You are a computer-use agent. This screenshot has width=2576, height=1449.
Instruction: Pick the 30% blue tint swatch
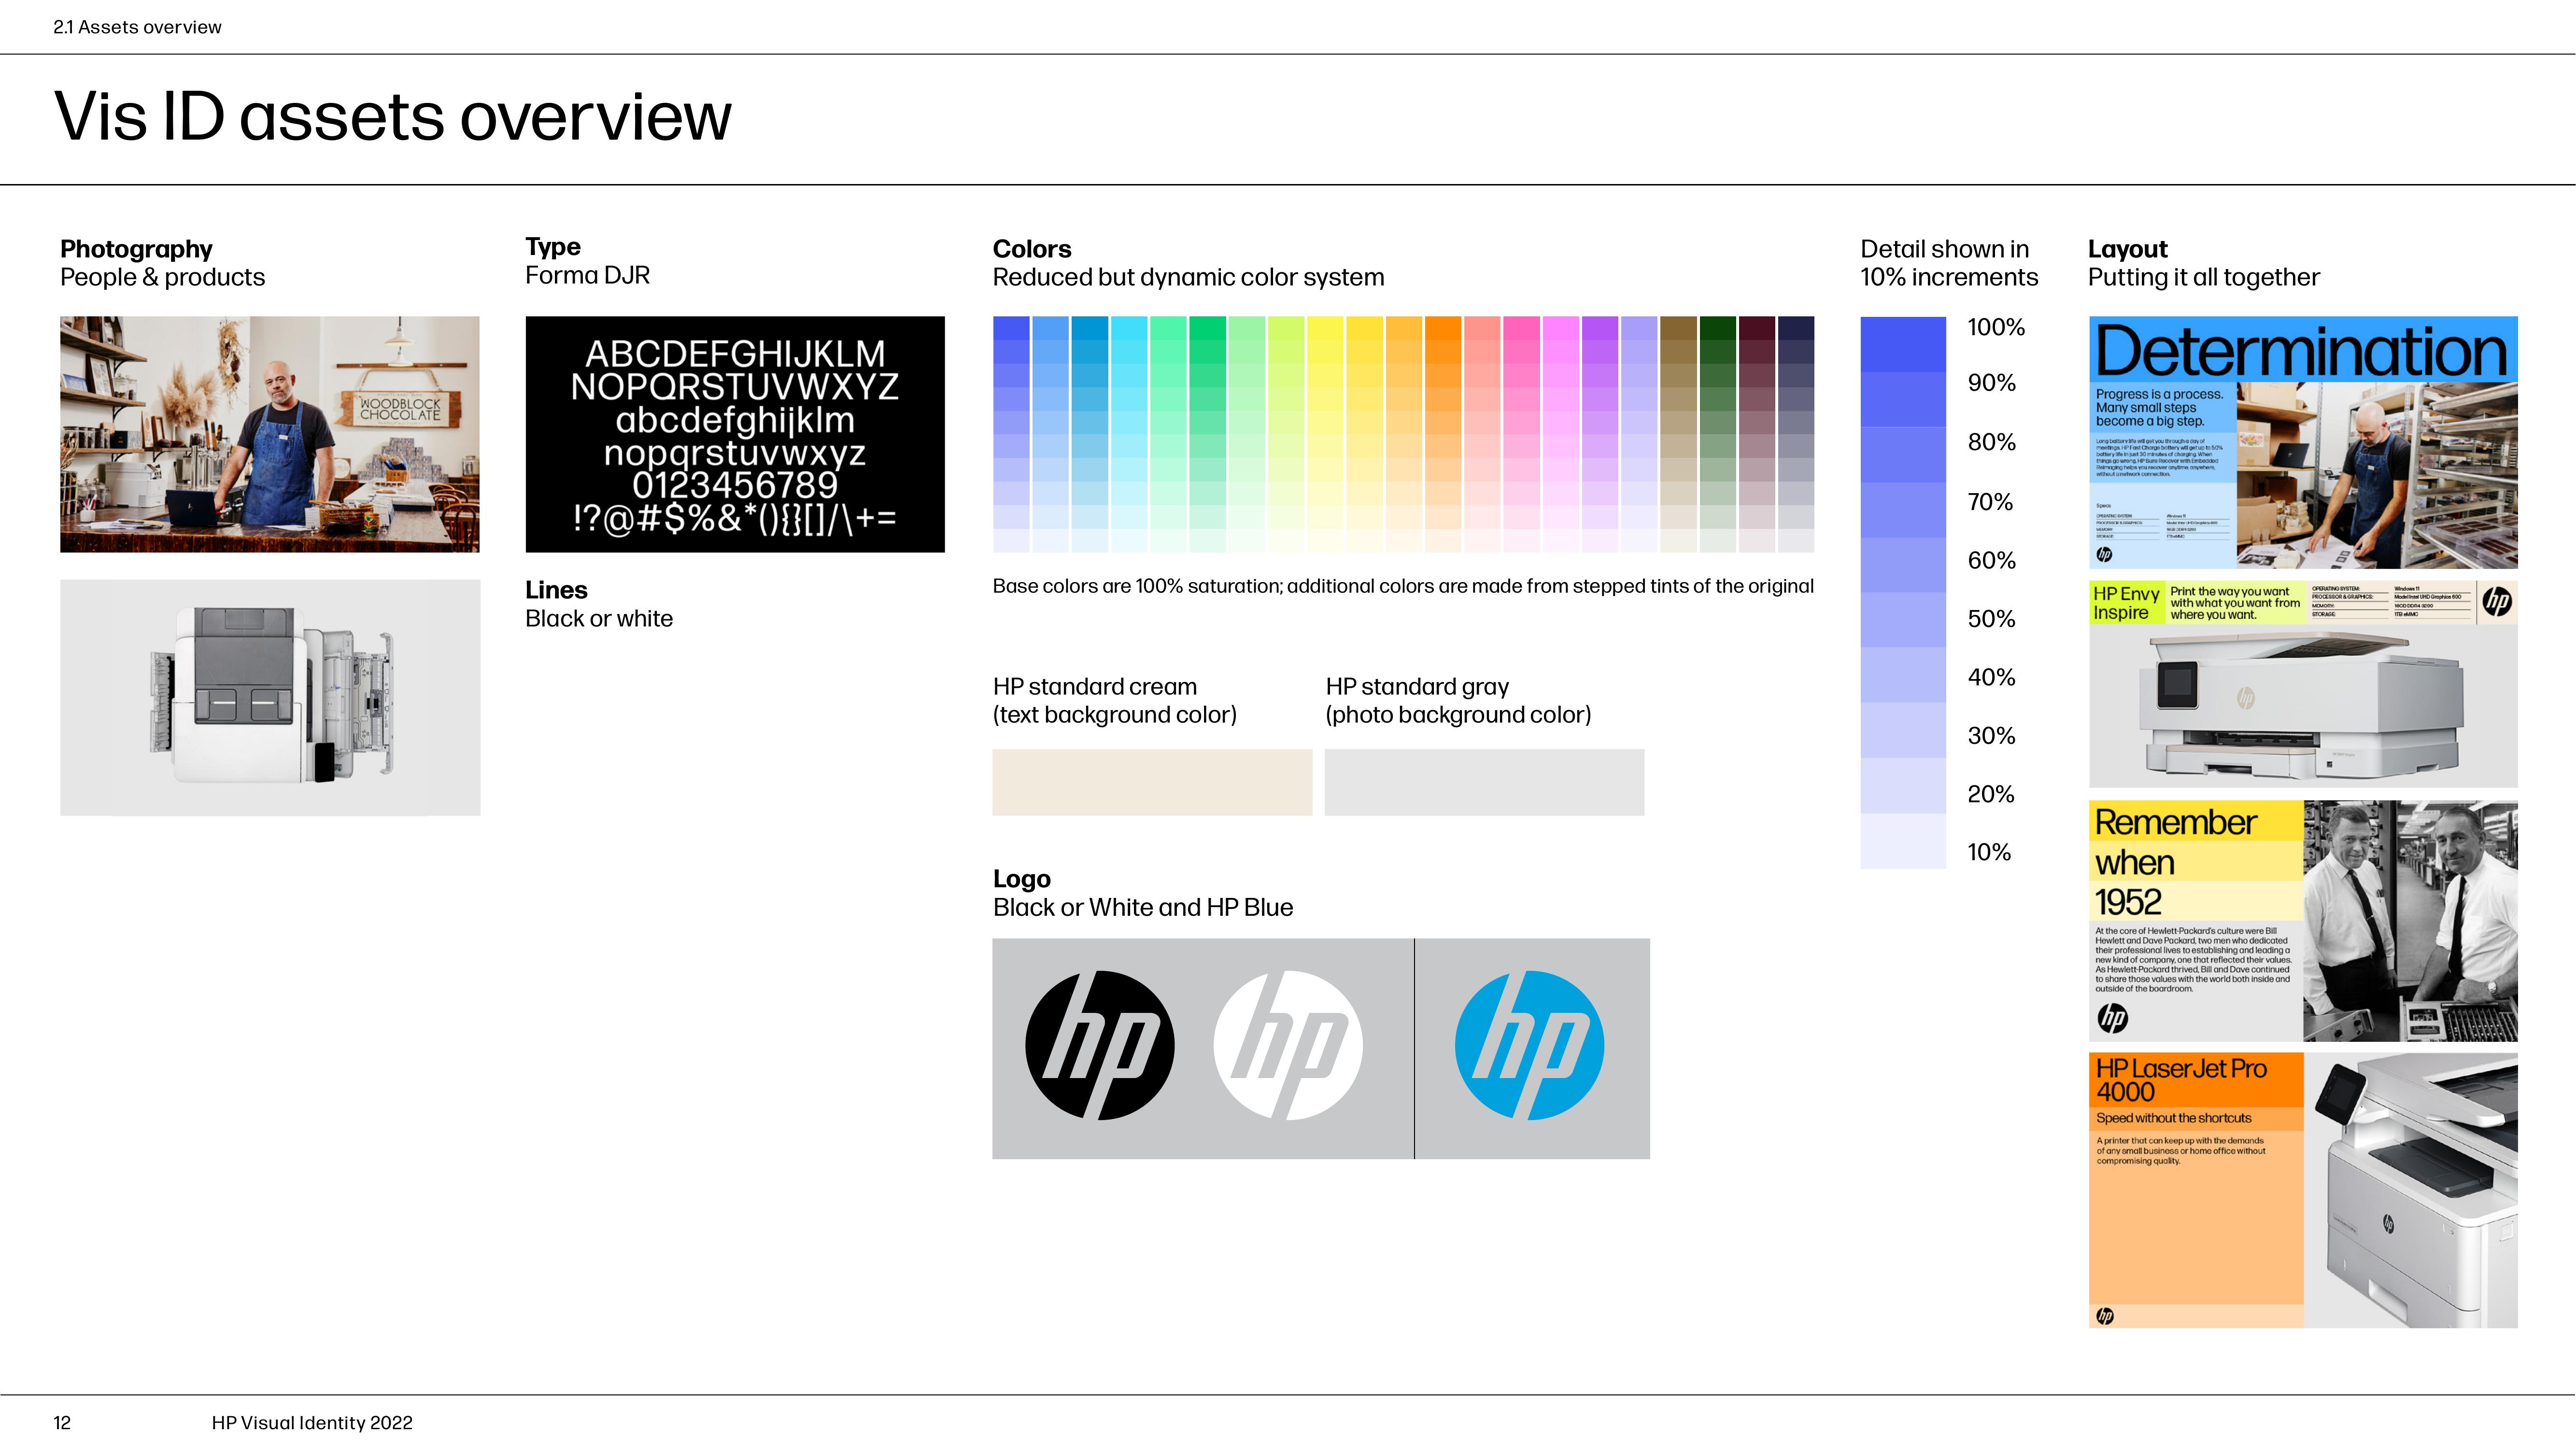[x=1903, y=731]
